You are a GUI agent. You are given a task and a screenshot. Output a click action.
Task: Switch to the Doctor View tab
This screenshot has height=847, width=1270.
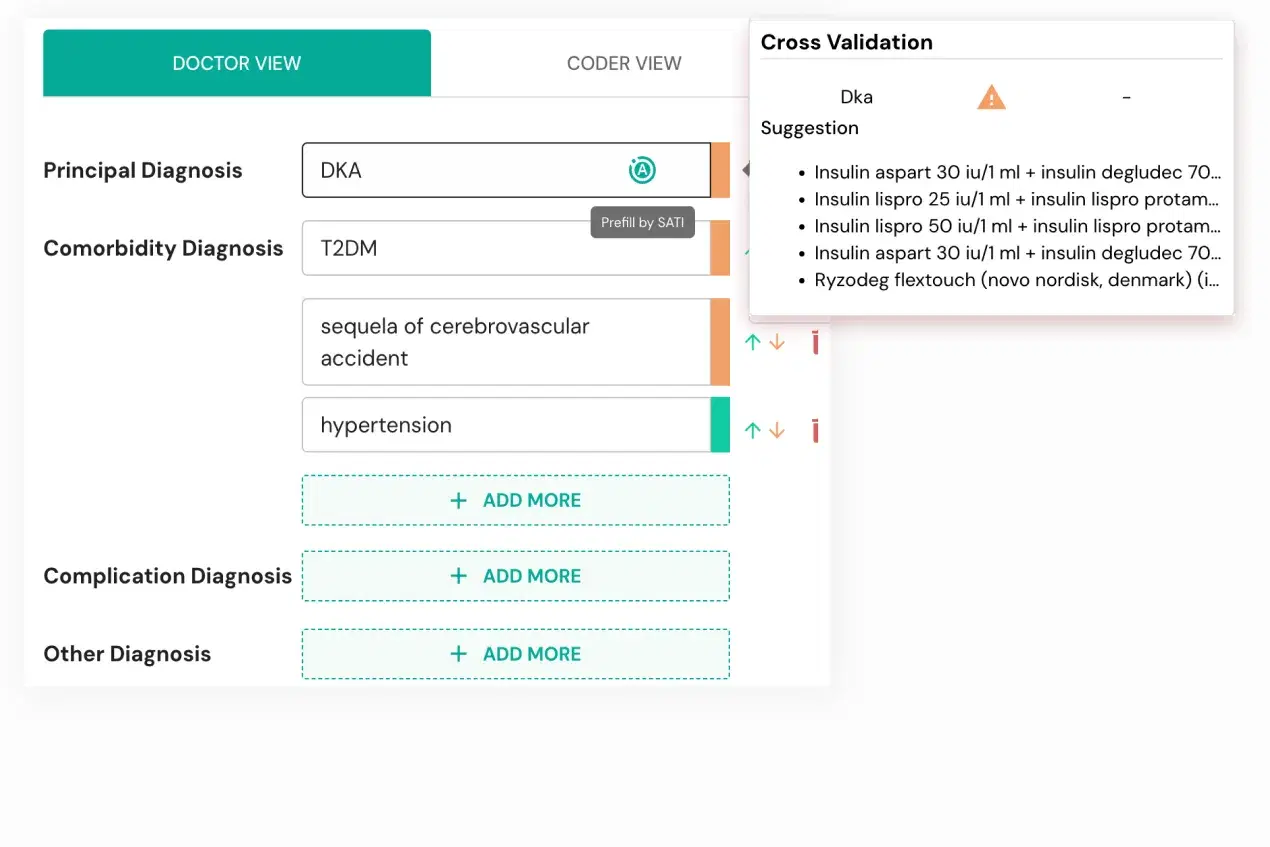(237, 63)
